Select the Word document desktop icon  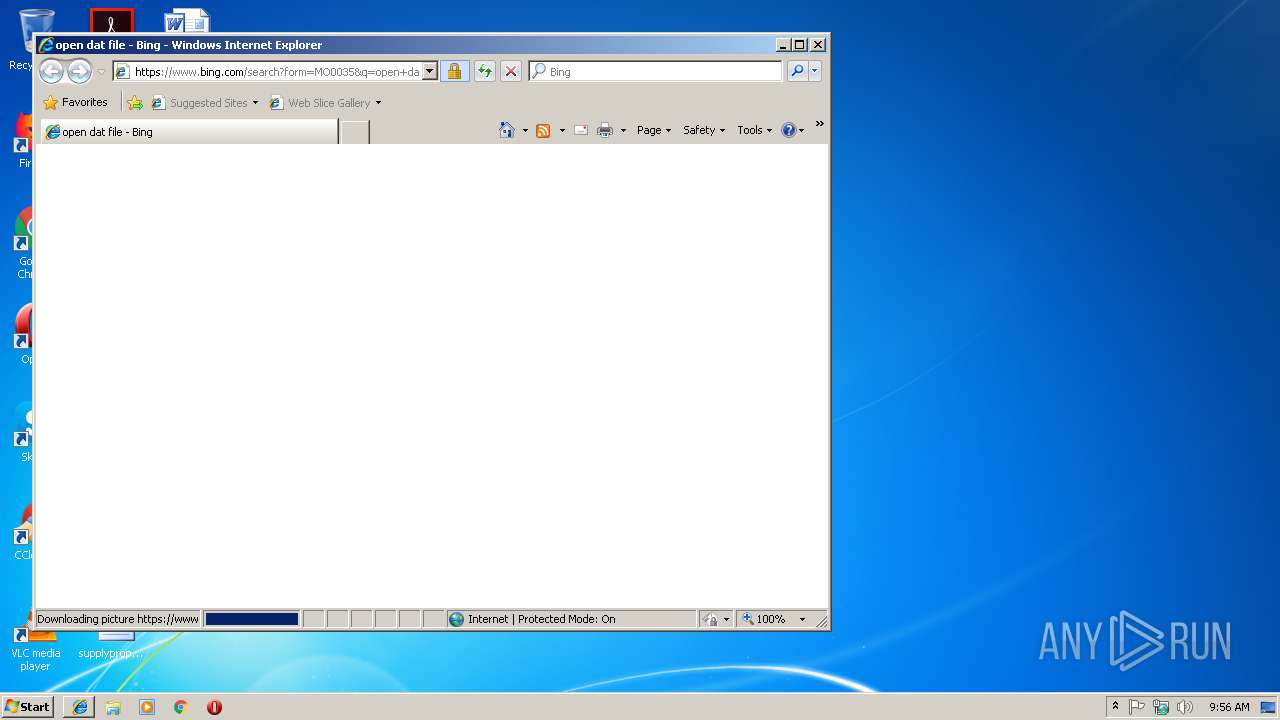(x=186, y=20)
